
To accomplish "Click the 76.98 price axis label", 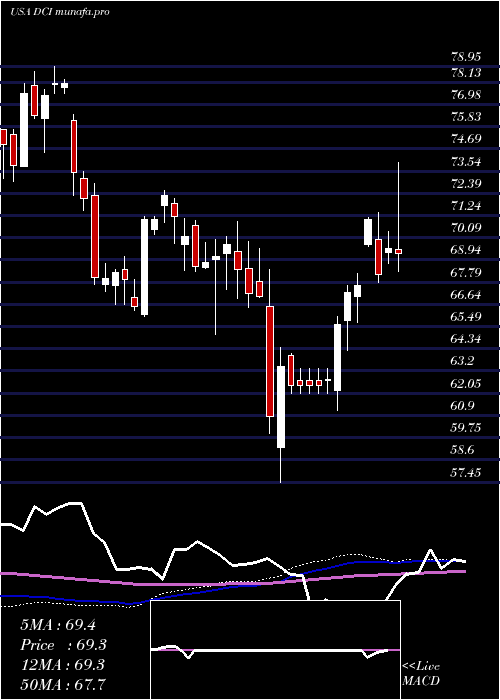I will [467, 95].
